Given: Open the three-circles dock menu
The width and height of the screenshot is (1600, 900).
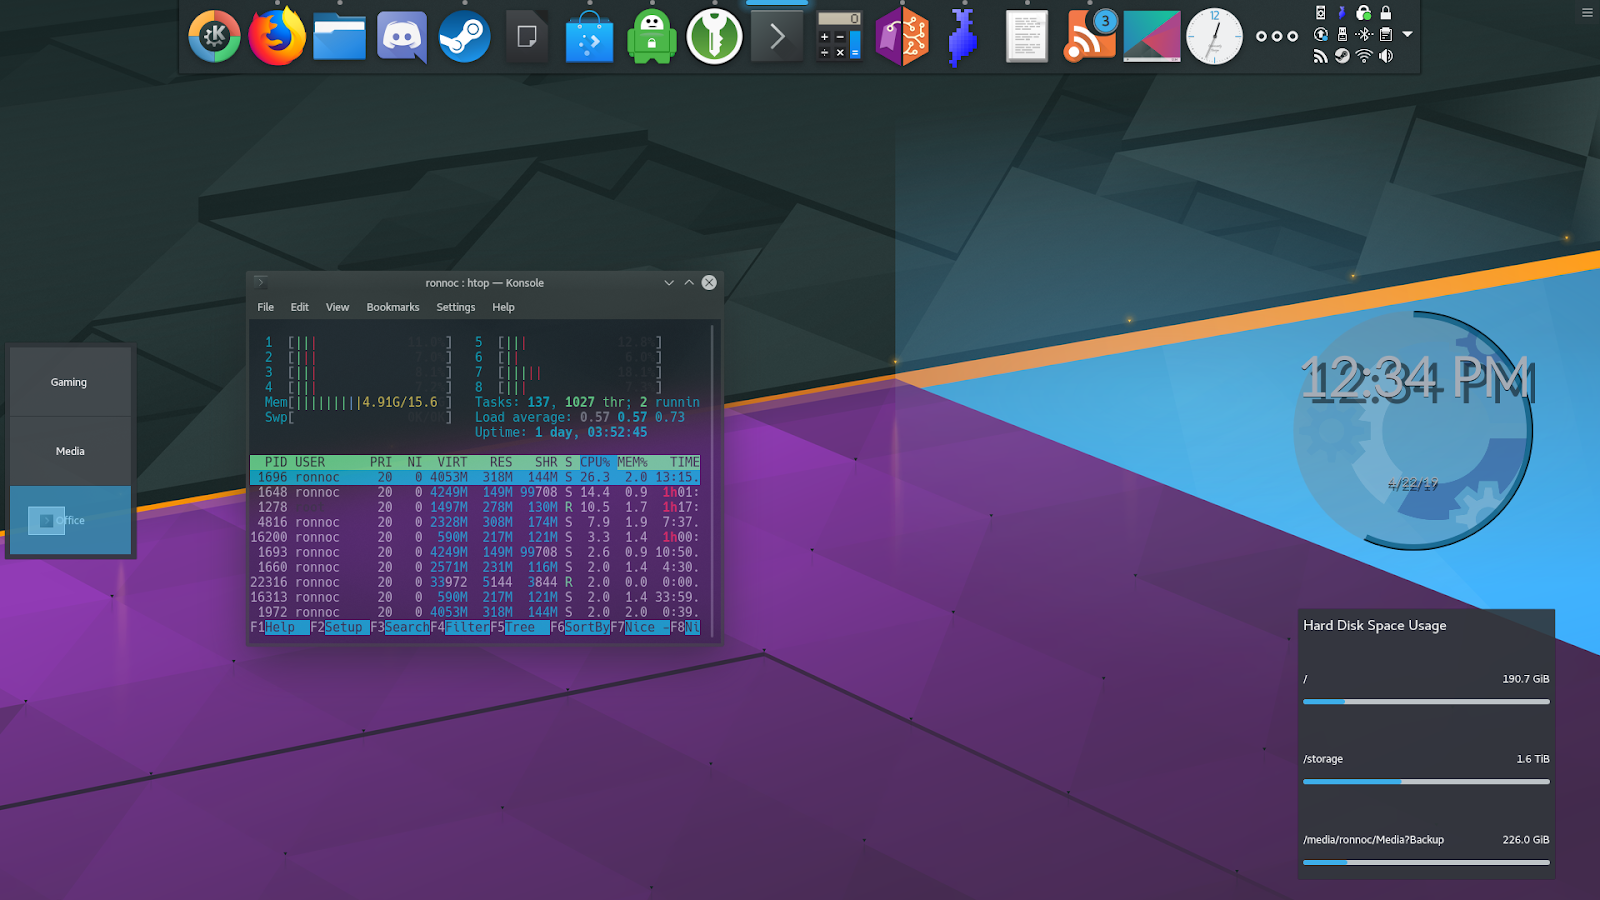Looking at the screenshot, I should [1277, 37].
